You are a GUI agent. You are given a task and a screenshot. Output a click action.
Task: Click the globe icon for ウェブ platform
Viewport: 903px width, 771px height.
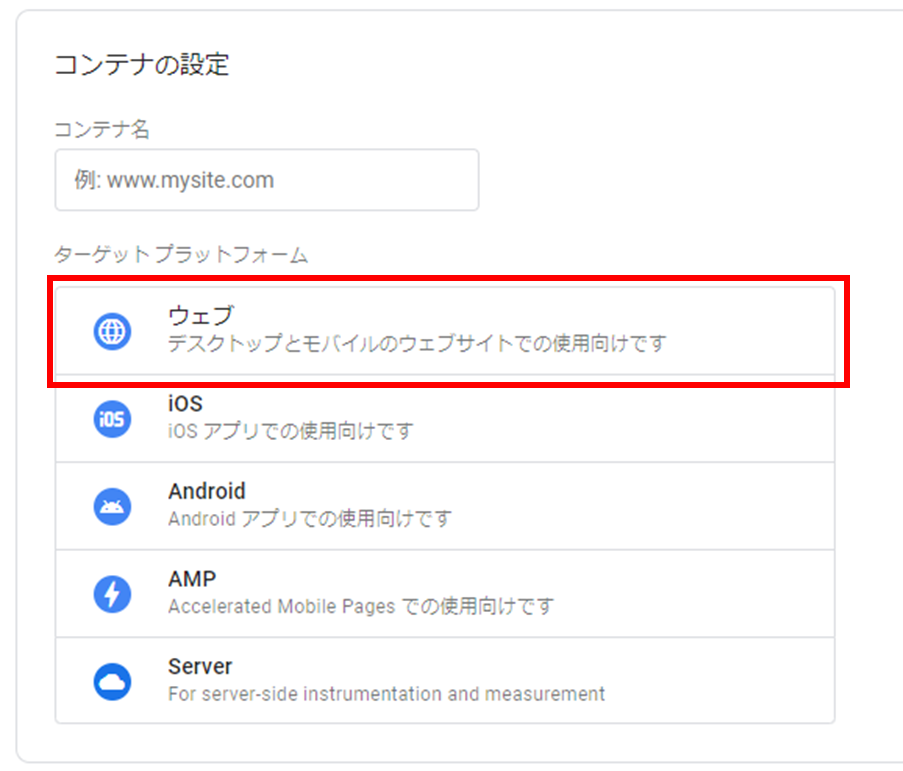[x=112, y=331]
